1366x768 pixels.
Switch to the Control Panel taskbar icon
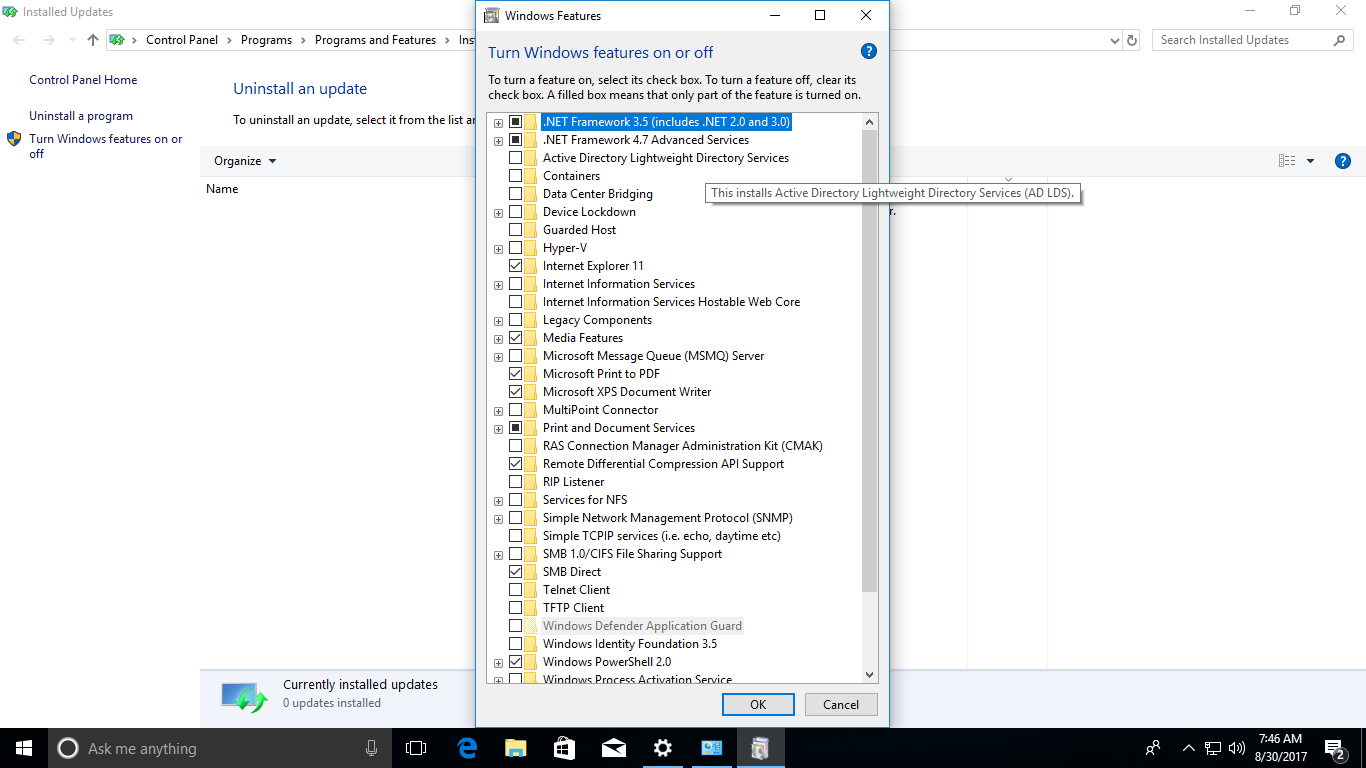coord(712,748)
